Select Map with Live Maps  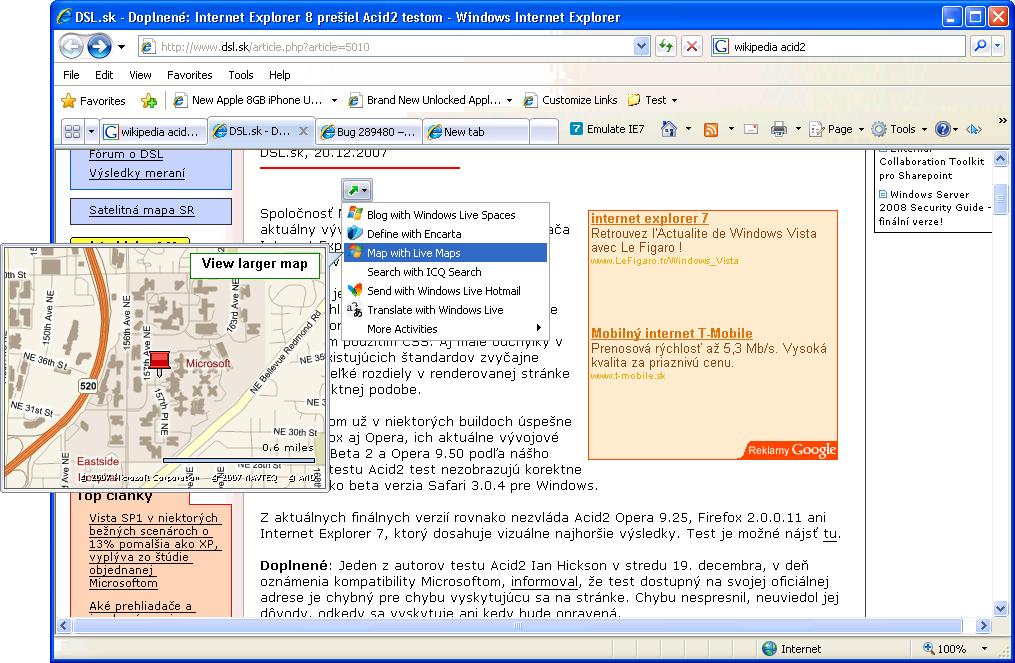[445, 253]
